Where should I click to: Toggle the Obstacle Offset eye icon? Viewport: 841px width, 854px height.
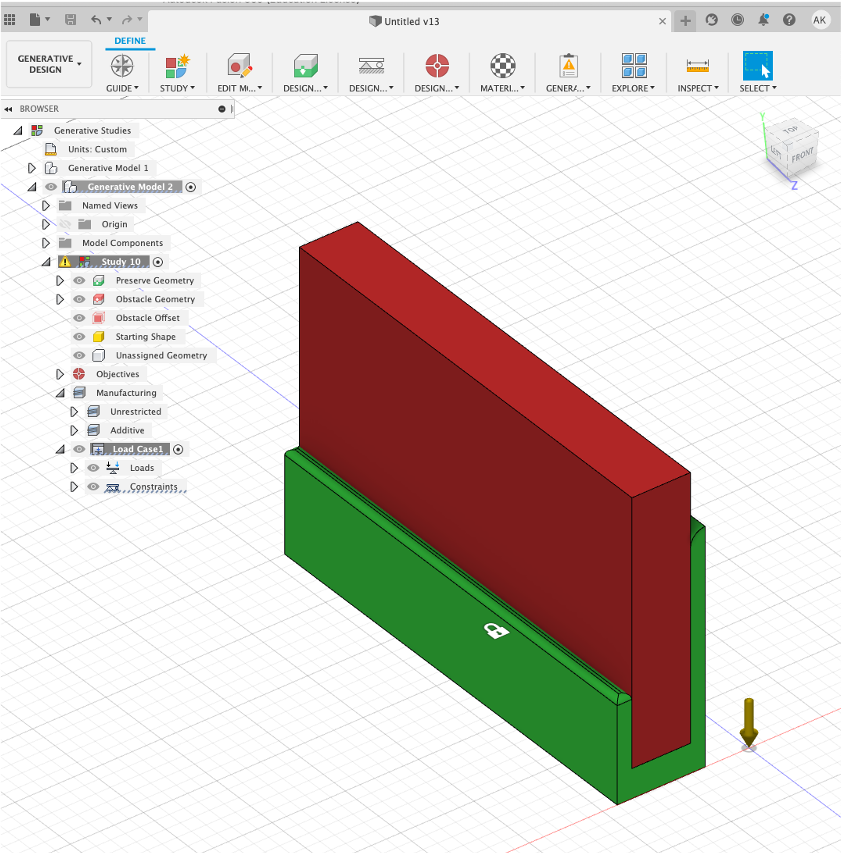point(80,318)
